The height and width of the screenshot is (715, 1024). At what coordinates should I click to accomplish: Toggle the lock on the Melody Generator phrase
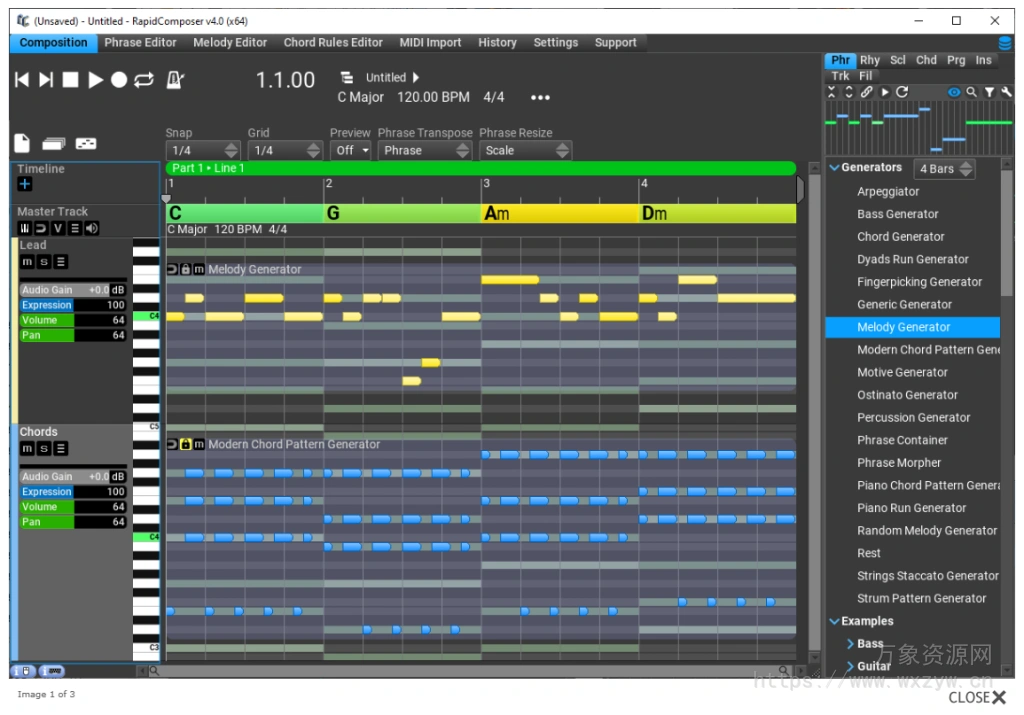coord(186,269)
